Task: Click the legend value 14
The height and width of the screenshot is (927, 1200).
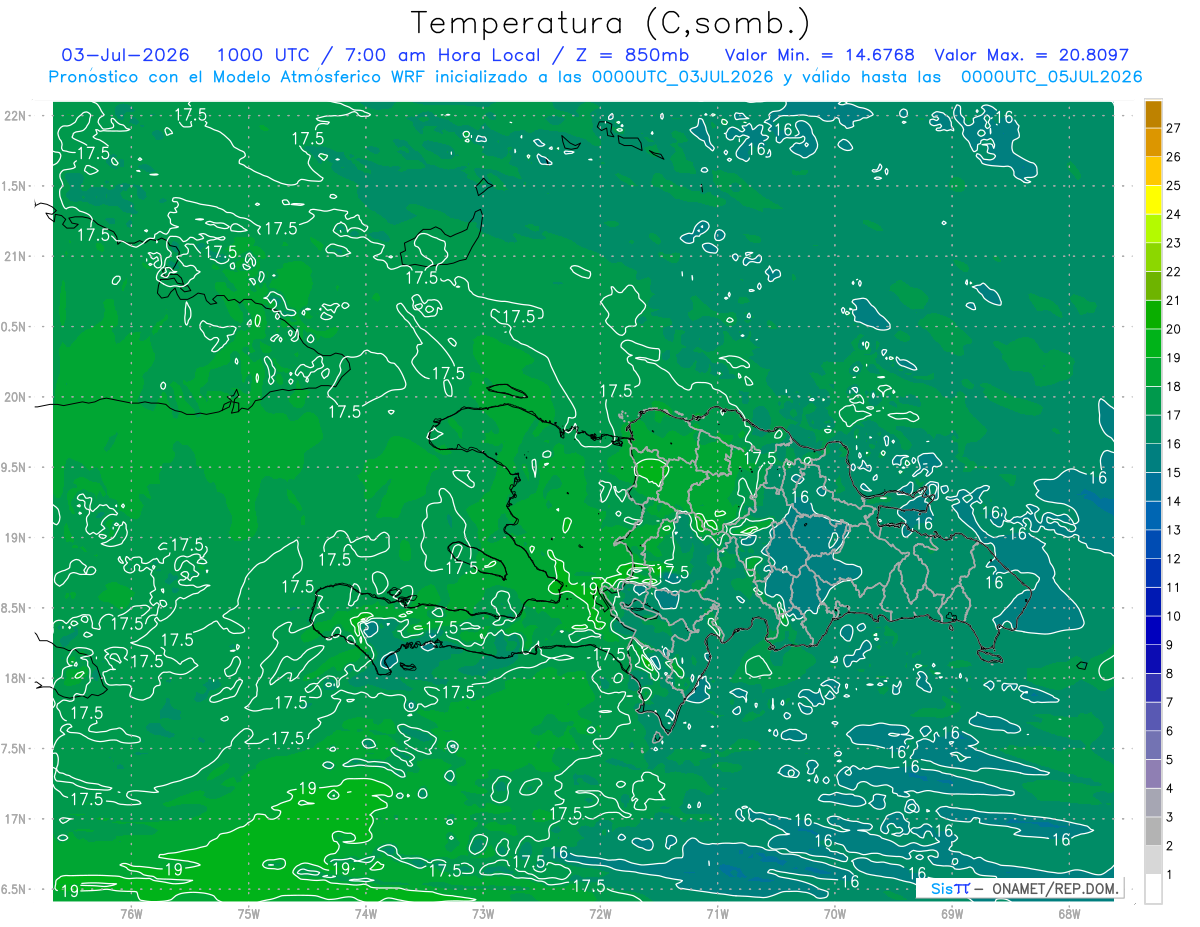Action: coord(1174,502)
